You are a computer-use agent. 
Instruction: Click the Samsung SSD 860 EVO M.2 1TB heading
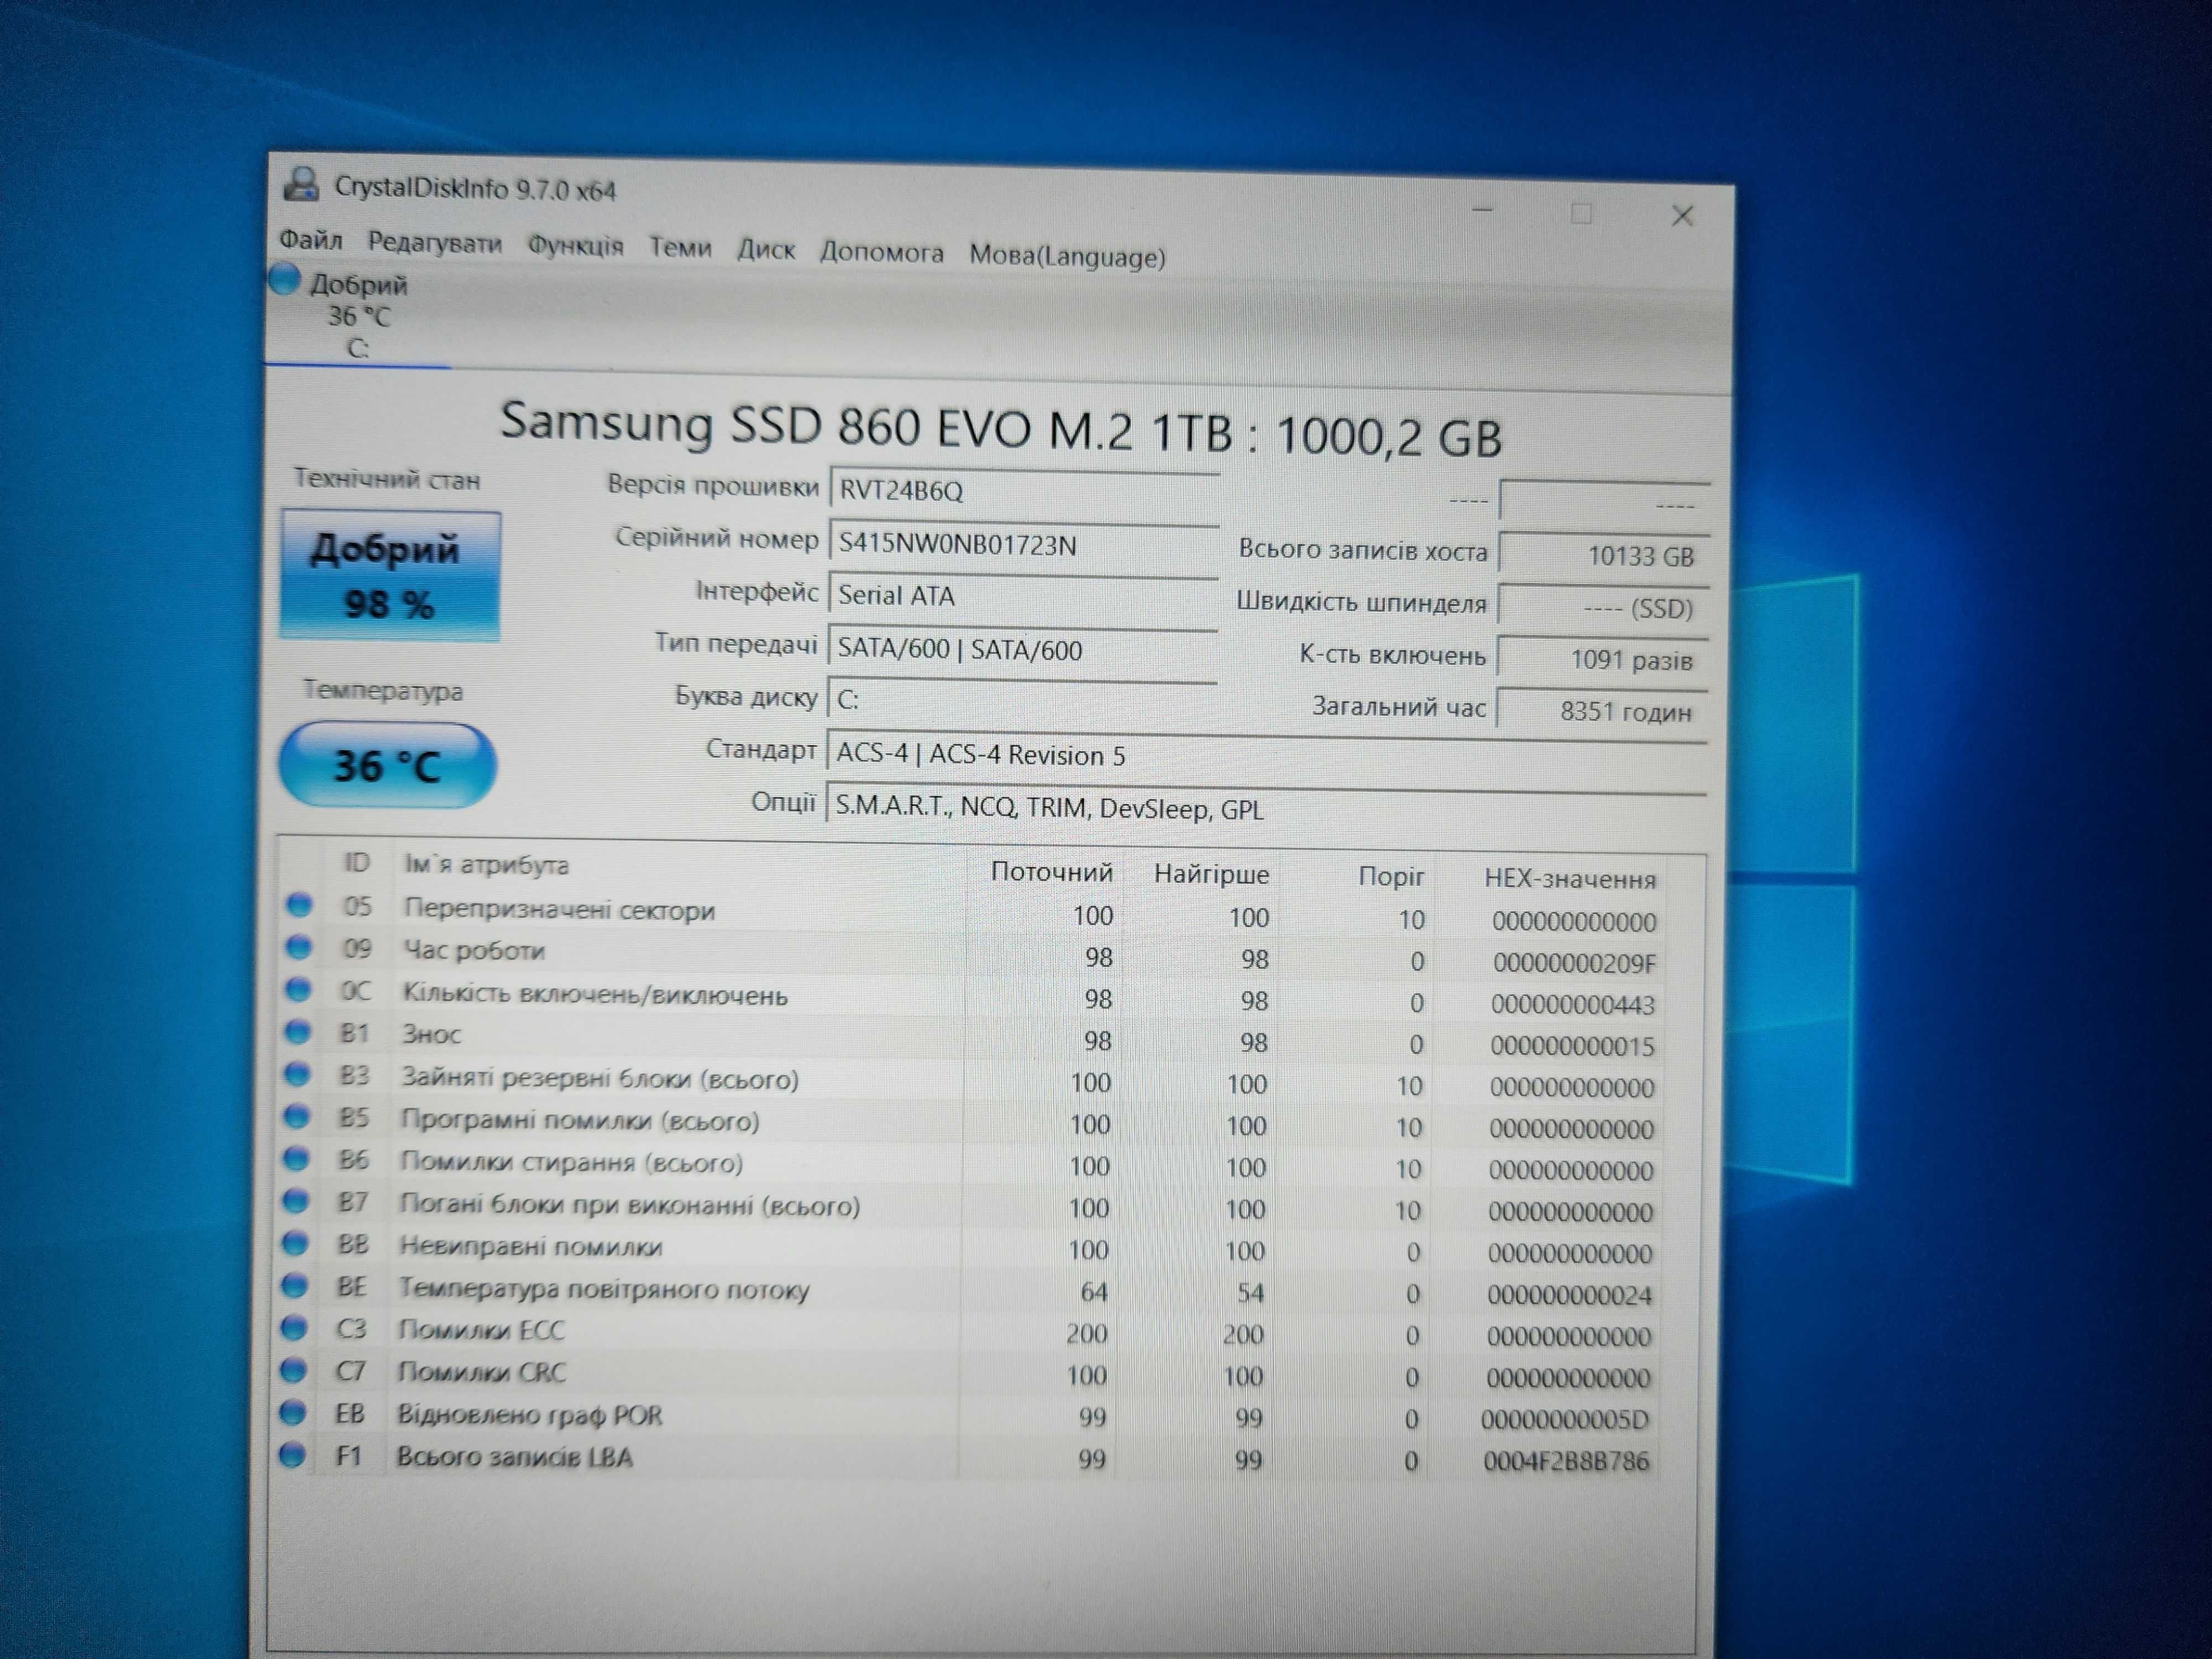point(1000,430)
